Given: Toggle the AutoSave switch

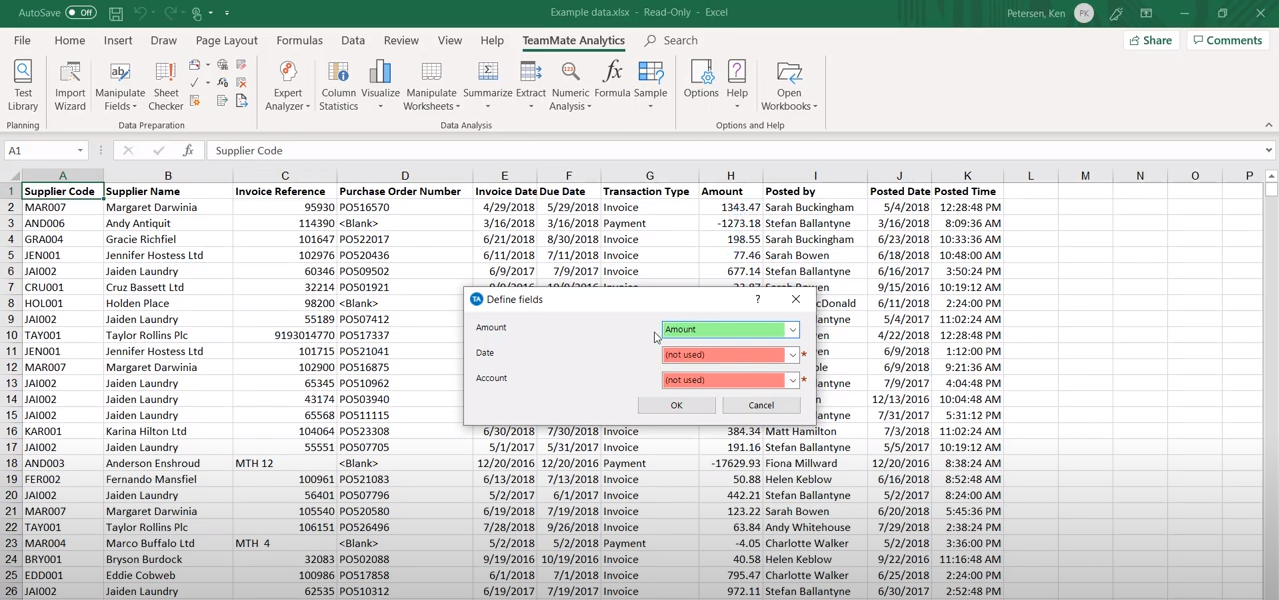Looking at the screenshot, I should [x=80, y=13].
